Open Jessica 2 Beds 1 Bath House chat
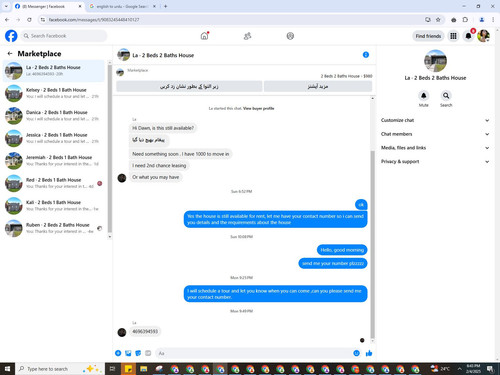 click(x=54, y=138)
